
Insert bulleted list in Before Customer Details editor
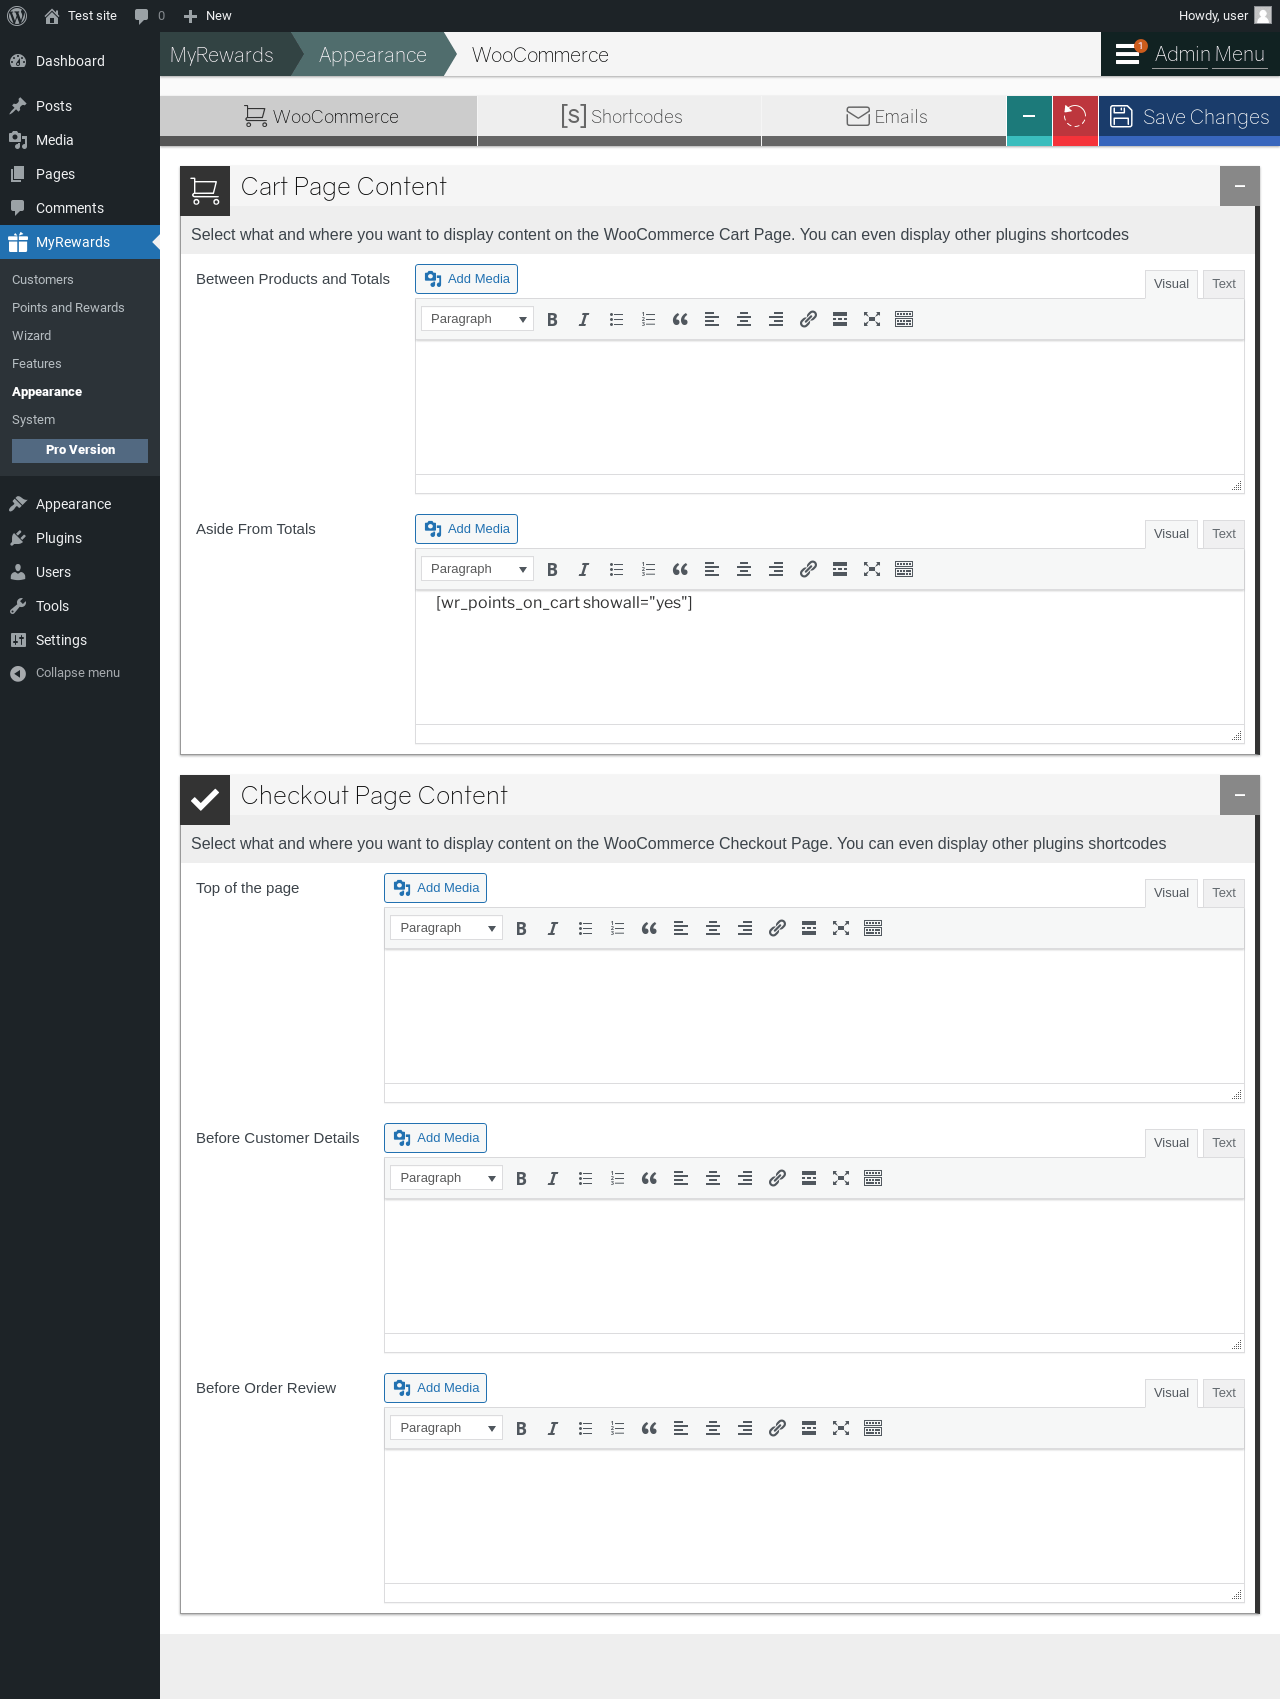pyautogui.click(x=585, y=1178)
